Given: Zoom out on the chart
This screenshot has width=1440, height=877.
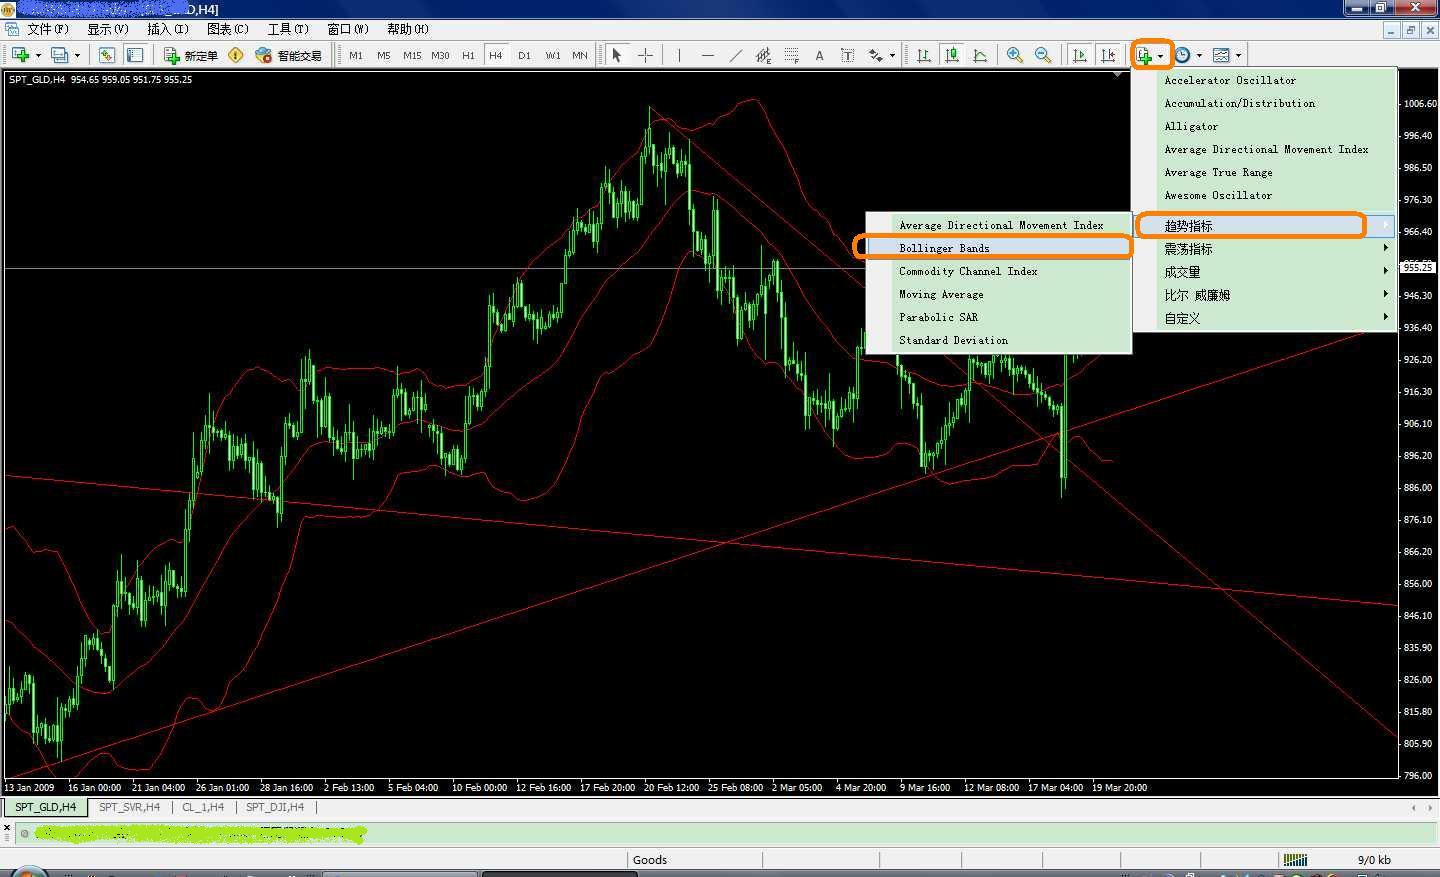Looking at the screenshot, I should click(1043, 55).
